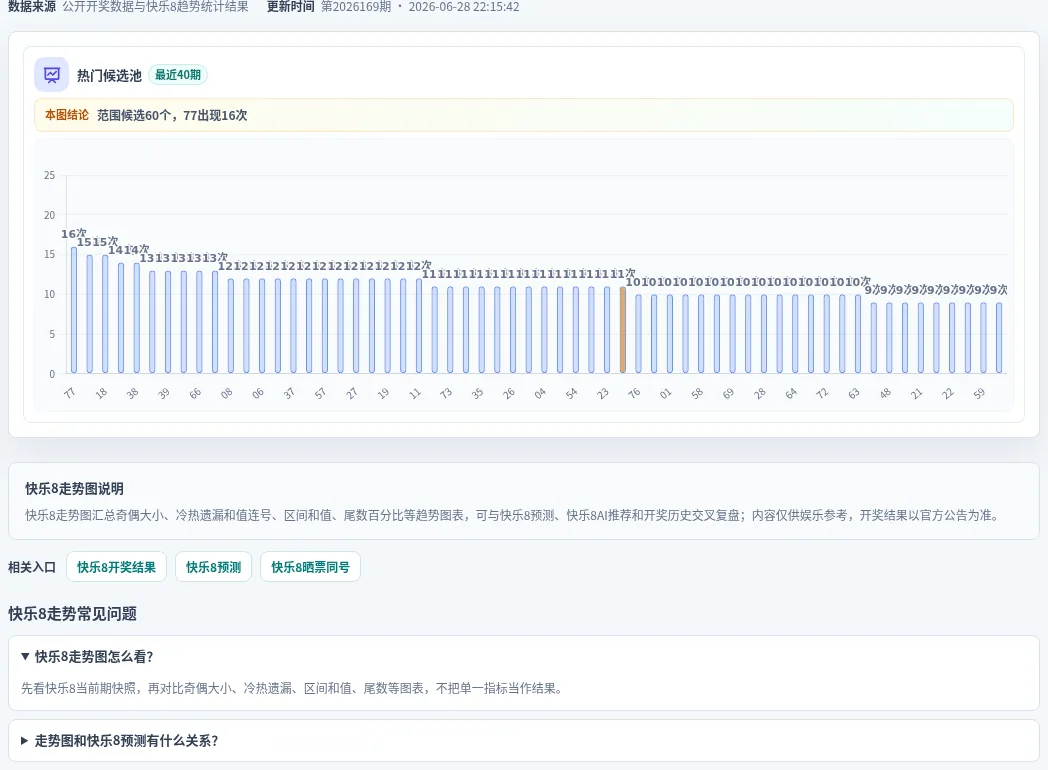Click x-axis label 76
1048x770 pixels.
pos(634,393)
